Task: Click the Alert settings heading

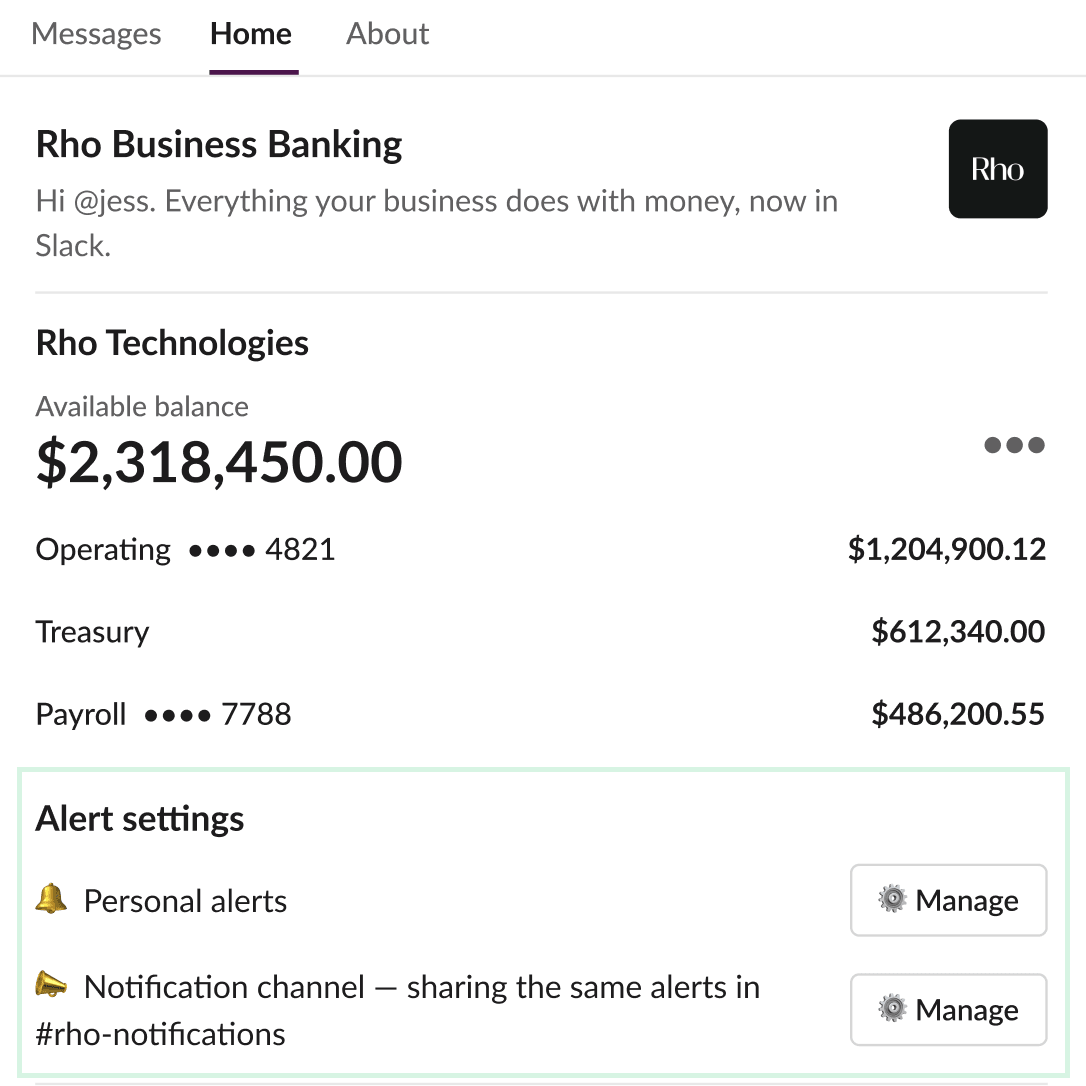Action: 140,819
